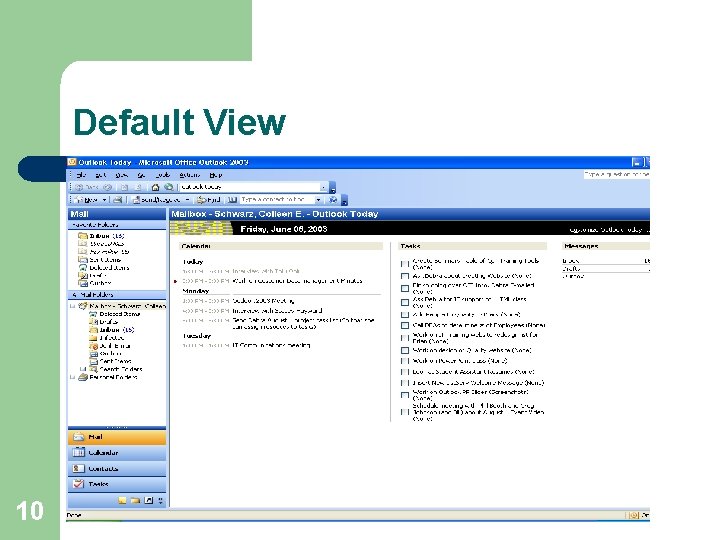Check 'Create summary...Training tools' task checkbox
Screen dimensions: 720x540
[x=405, y=264]
